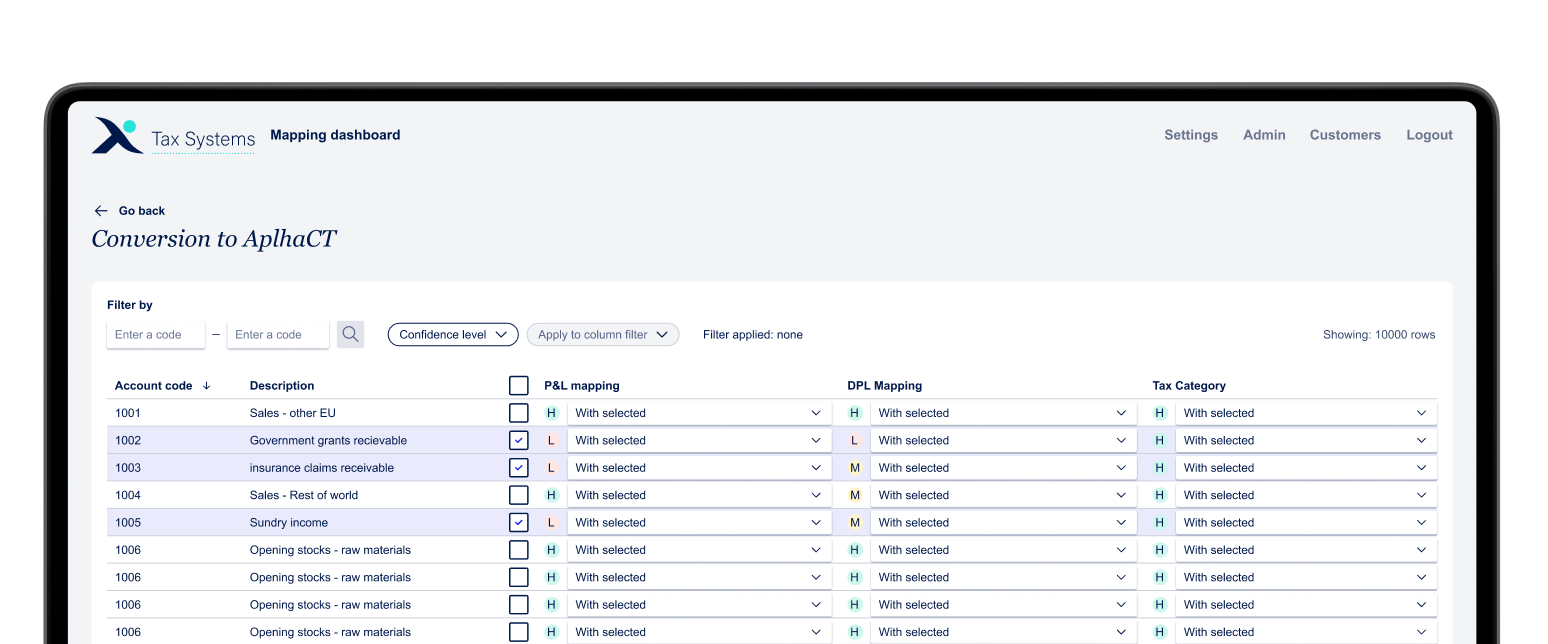The height and width of the screenshot is (644, 1548).
Task: Uncheck the Sundry income row checkbox
Action: 518,523
